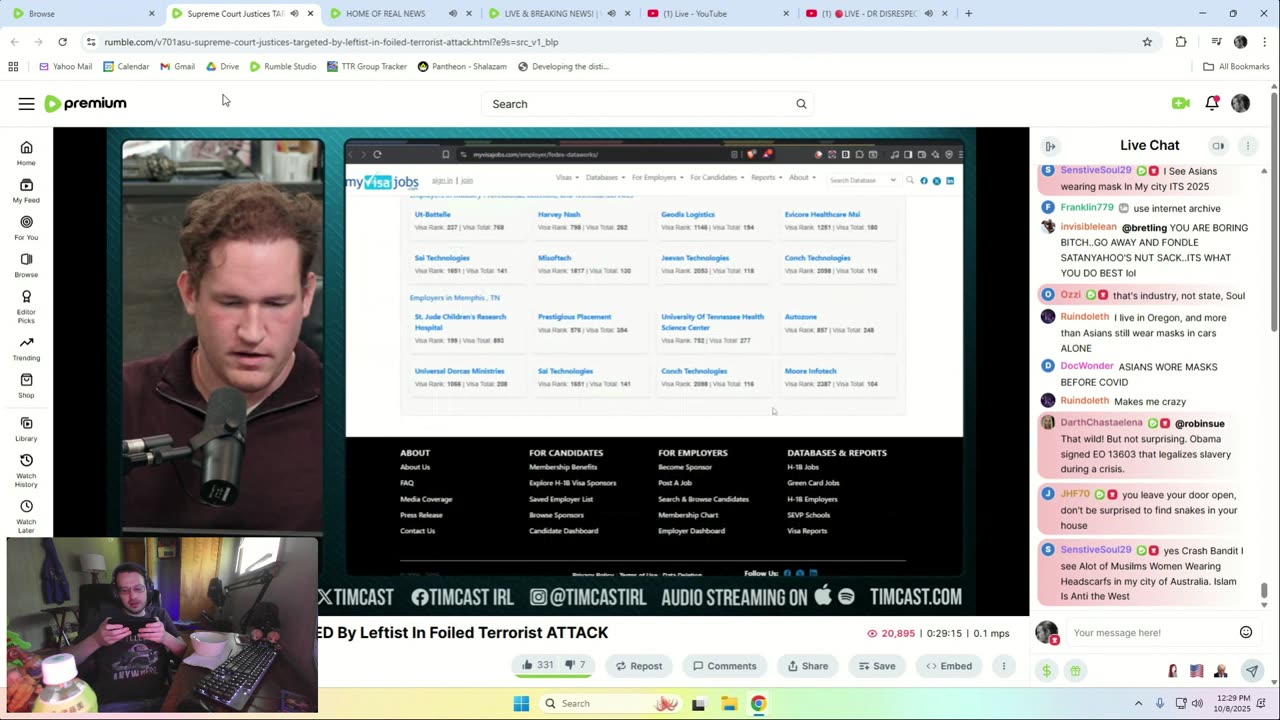Select the US flag emote in chat

[1196, 671]
